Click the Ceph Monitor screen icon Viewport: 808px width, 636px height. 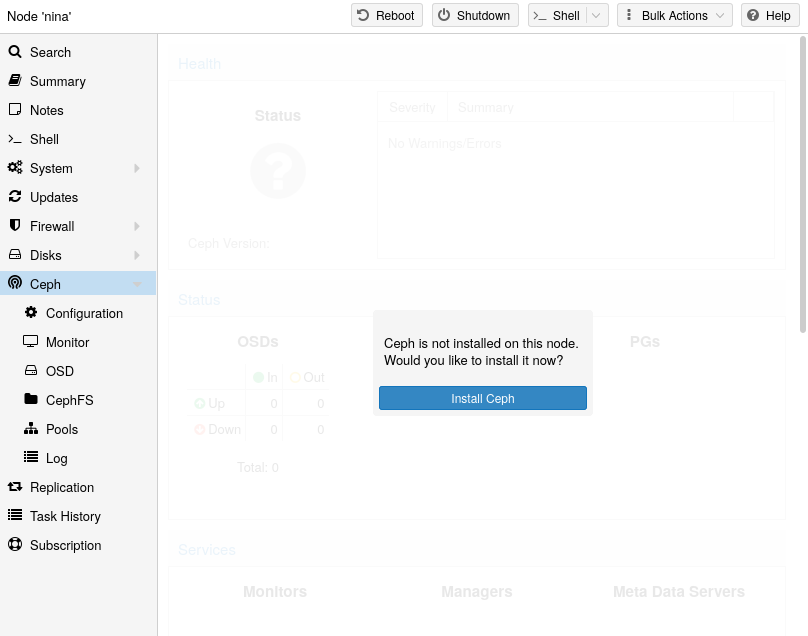tap(31, 342)
